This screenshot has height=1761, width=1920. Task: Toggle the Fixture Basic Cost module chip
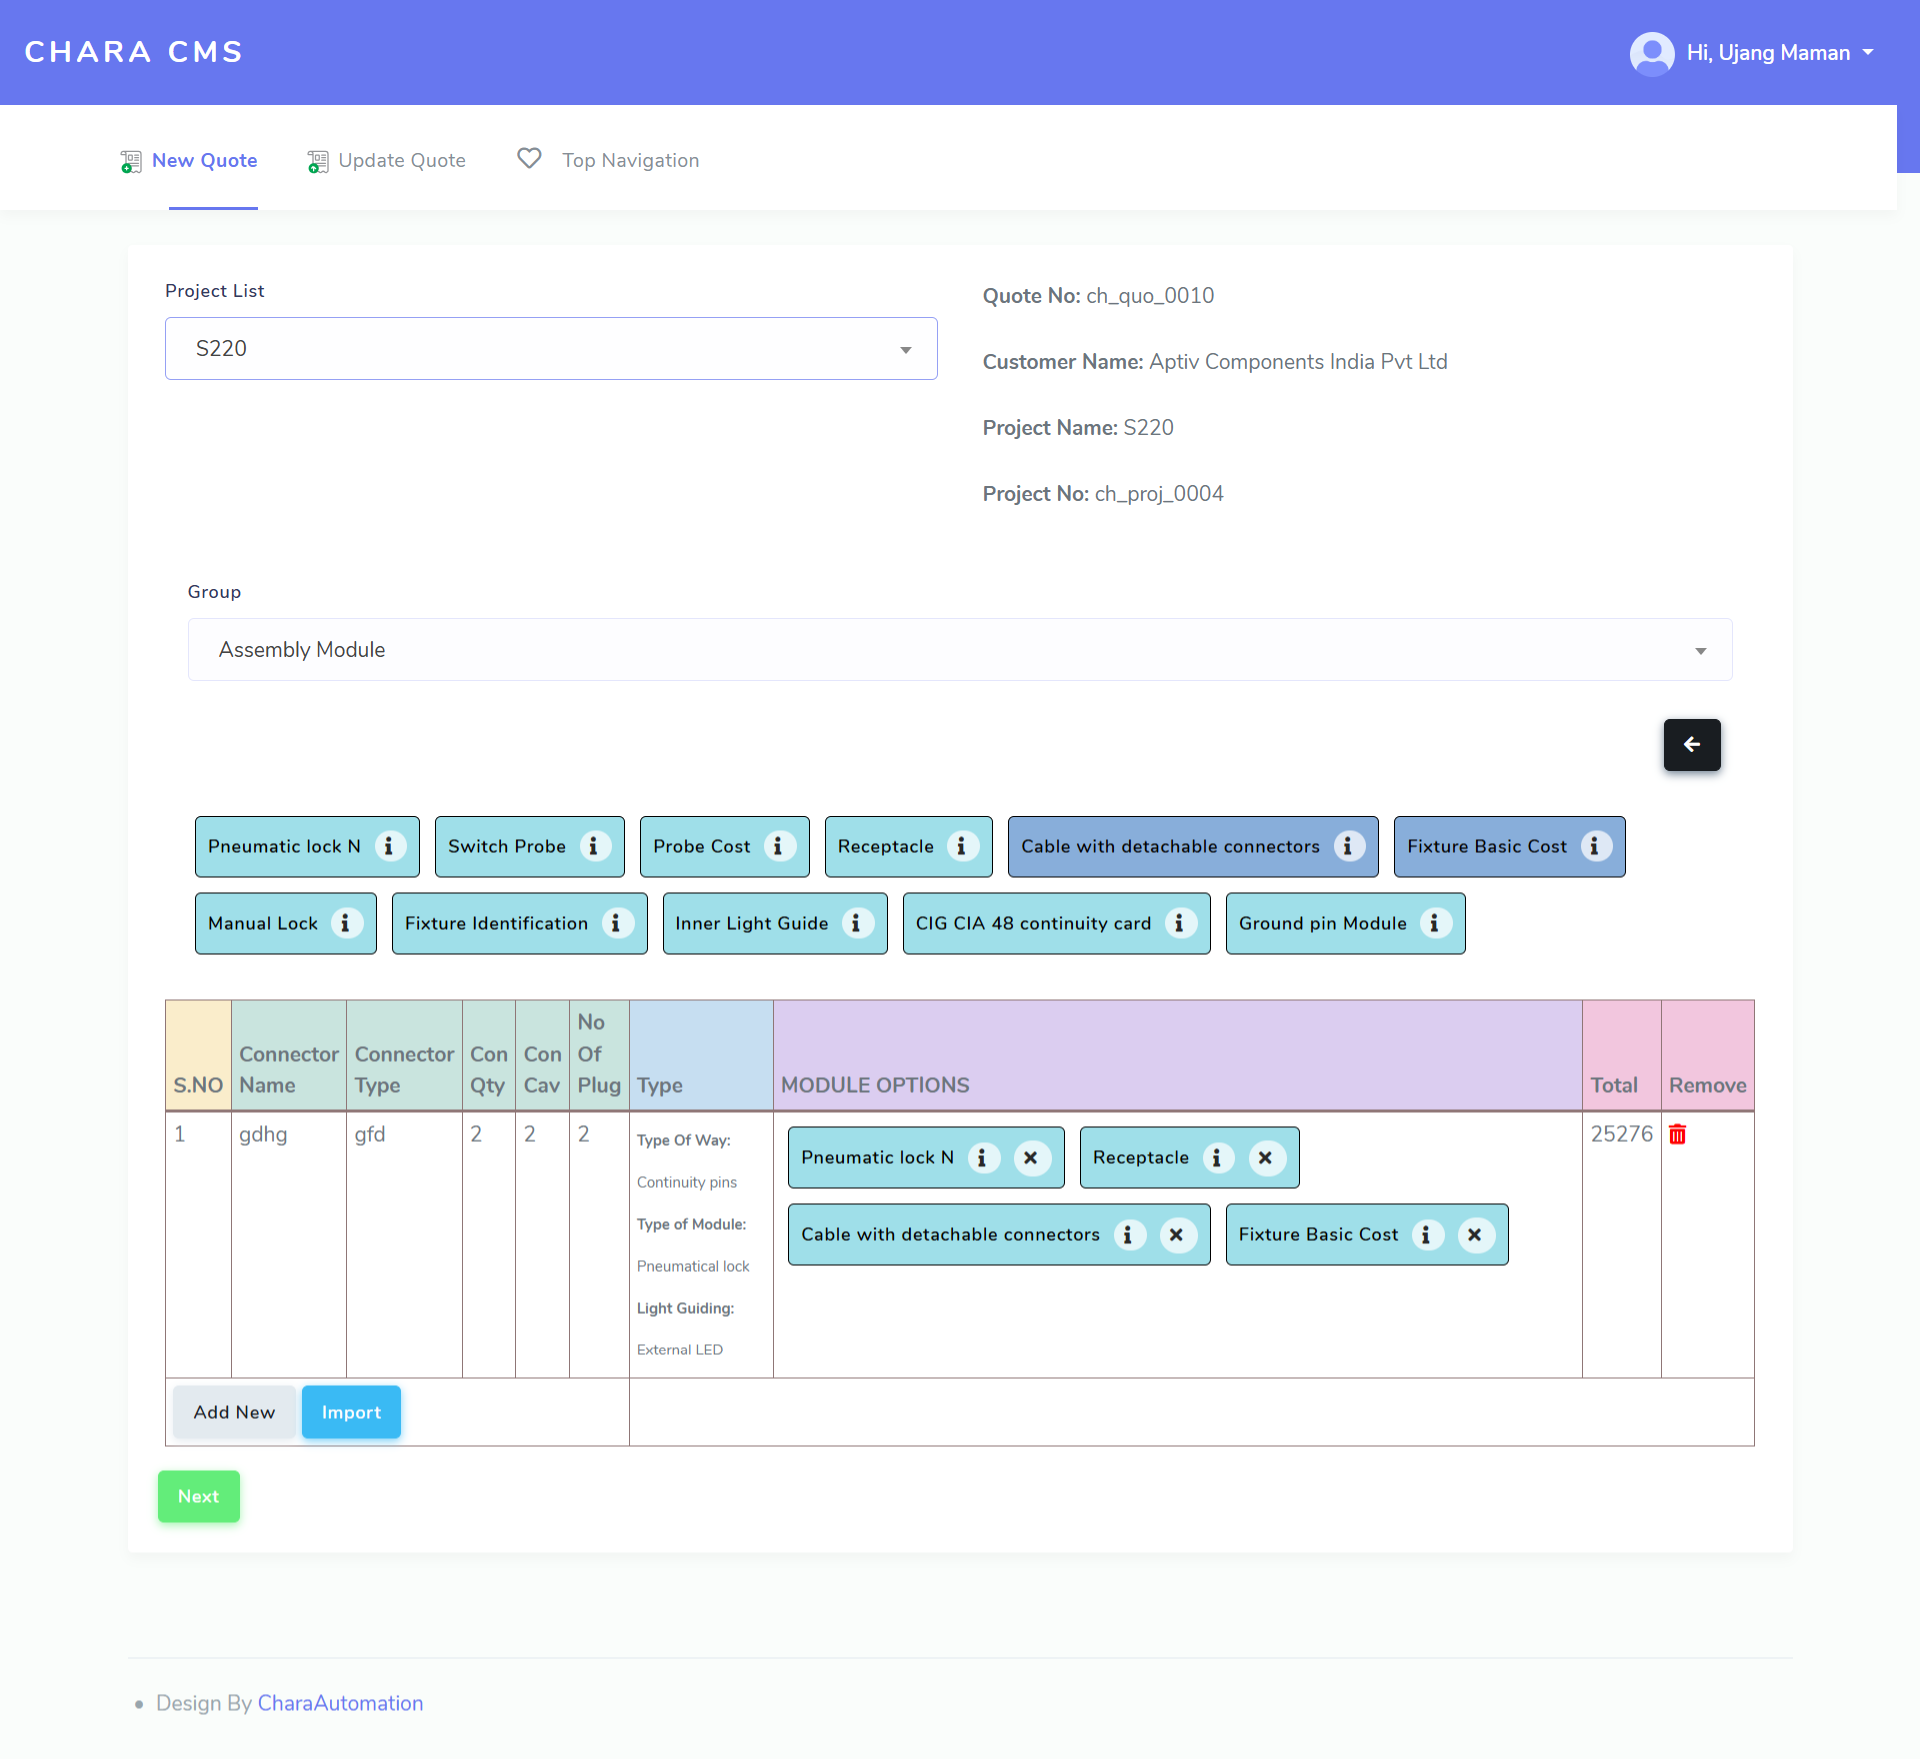pos(1486,847)
